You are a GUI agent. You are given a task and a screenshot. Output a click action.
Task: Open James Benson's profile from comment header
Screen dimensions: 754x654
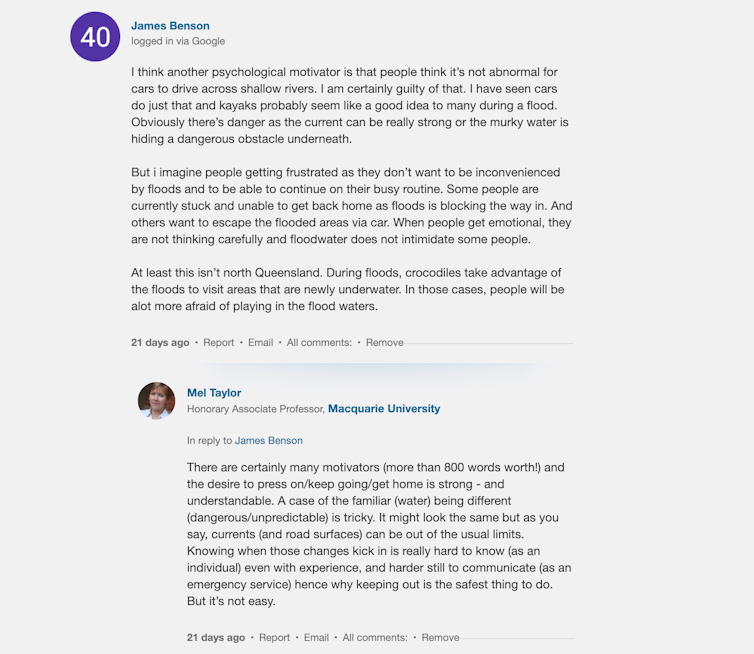pyautogui.click(x=170, y=26)
